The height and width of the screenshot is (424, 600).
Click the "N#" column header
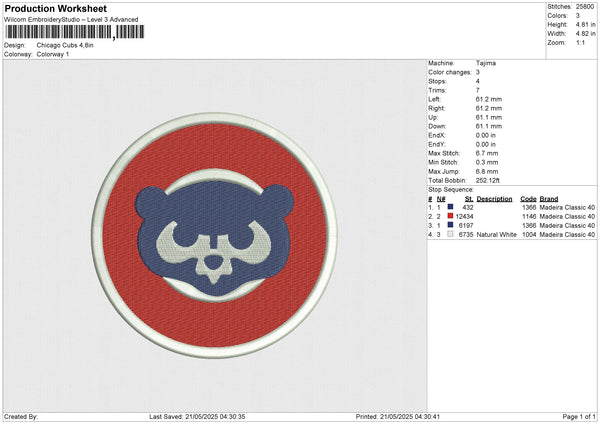click(441, 199)
